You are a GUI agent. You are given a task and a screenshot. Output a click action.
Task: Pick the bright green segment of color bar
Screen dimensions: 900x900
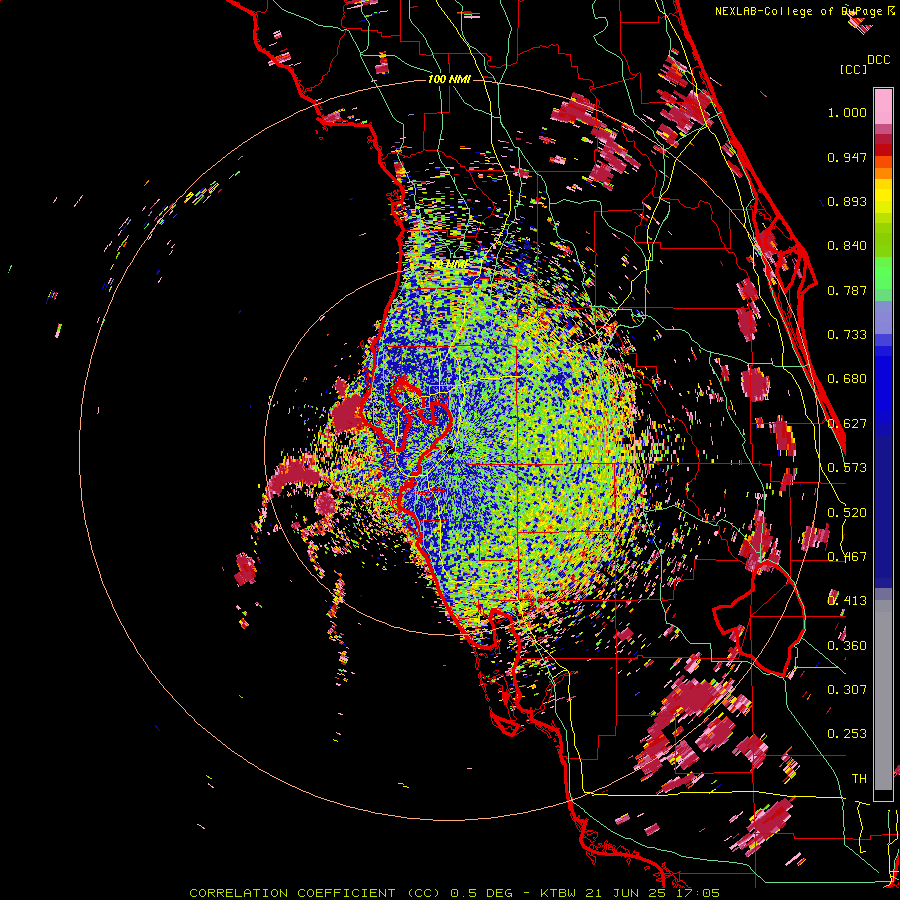point(883,273)
